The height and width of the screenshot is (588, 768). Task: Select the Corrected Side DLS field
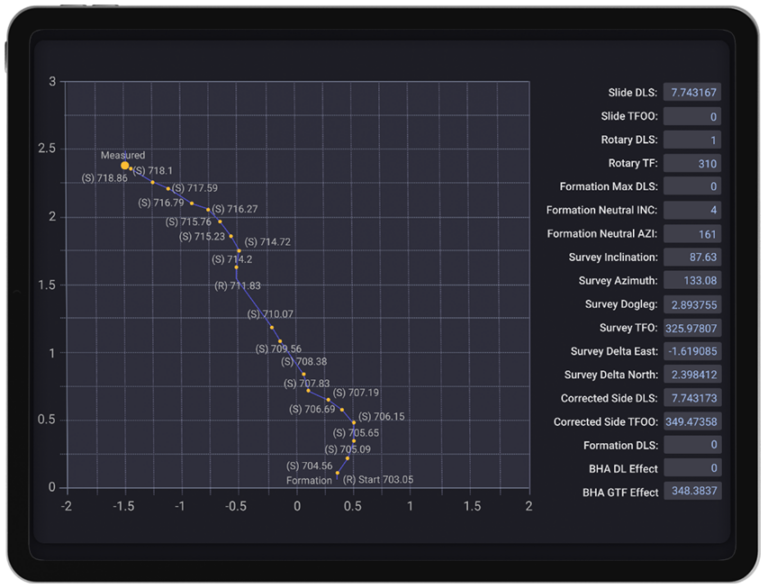point(692,398)
